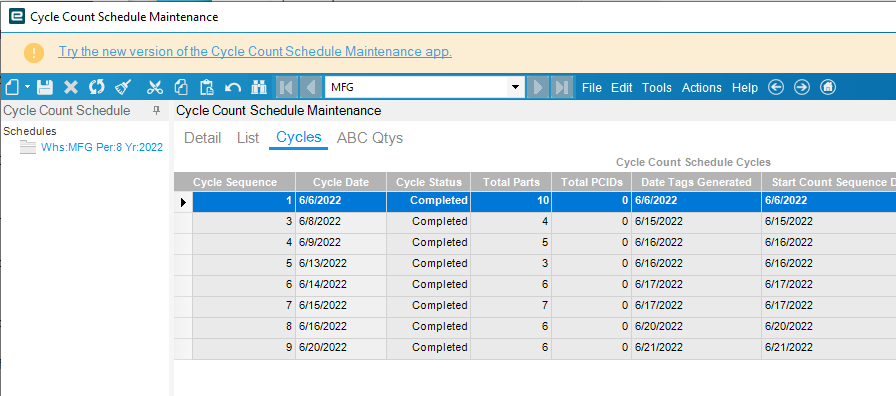Screen dimensions: 896x396
Task: Click Date Tags Generated 6/20/2022 cell
Action: tap(697, 326)
